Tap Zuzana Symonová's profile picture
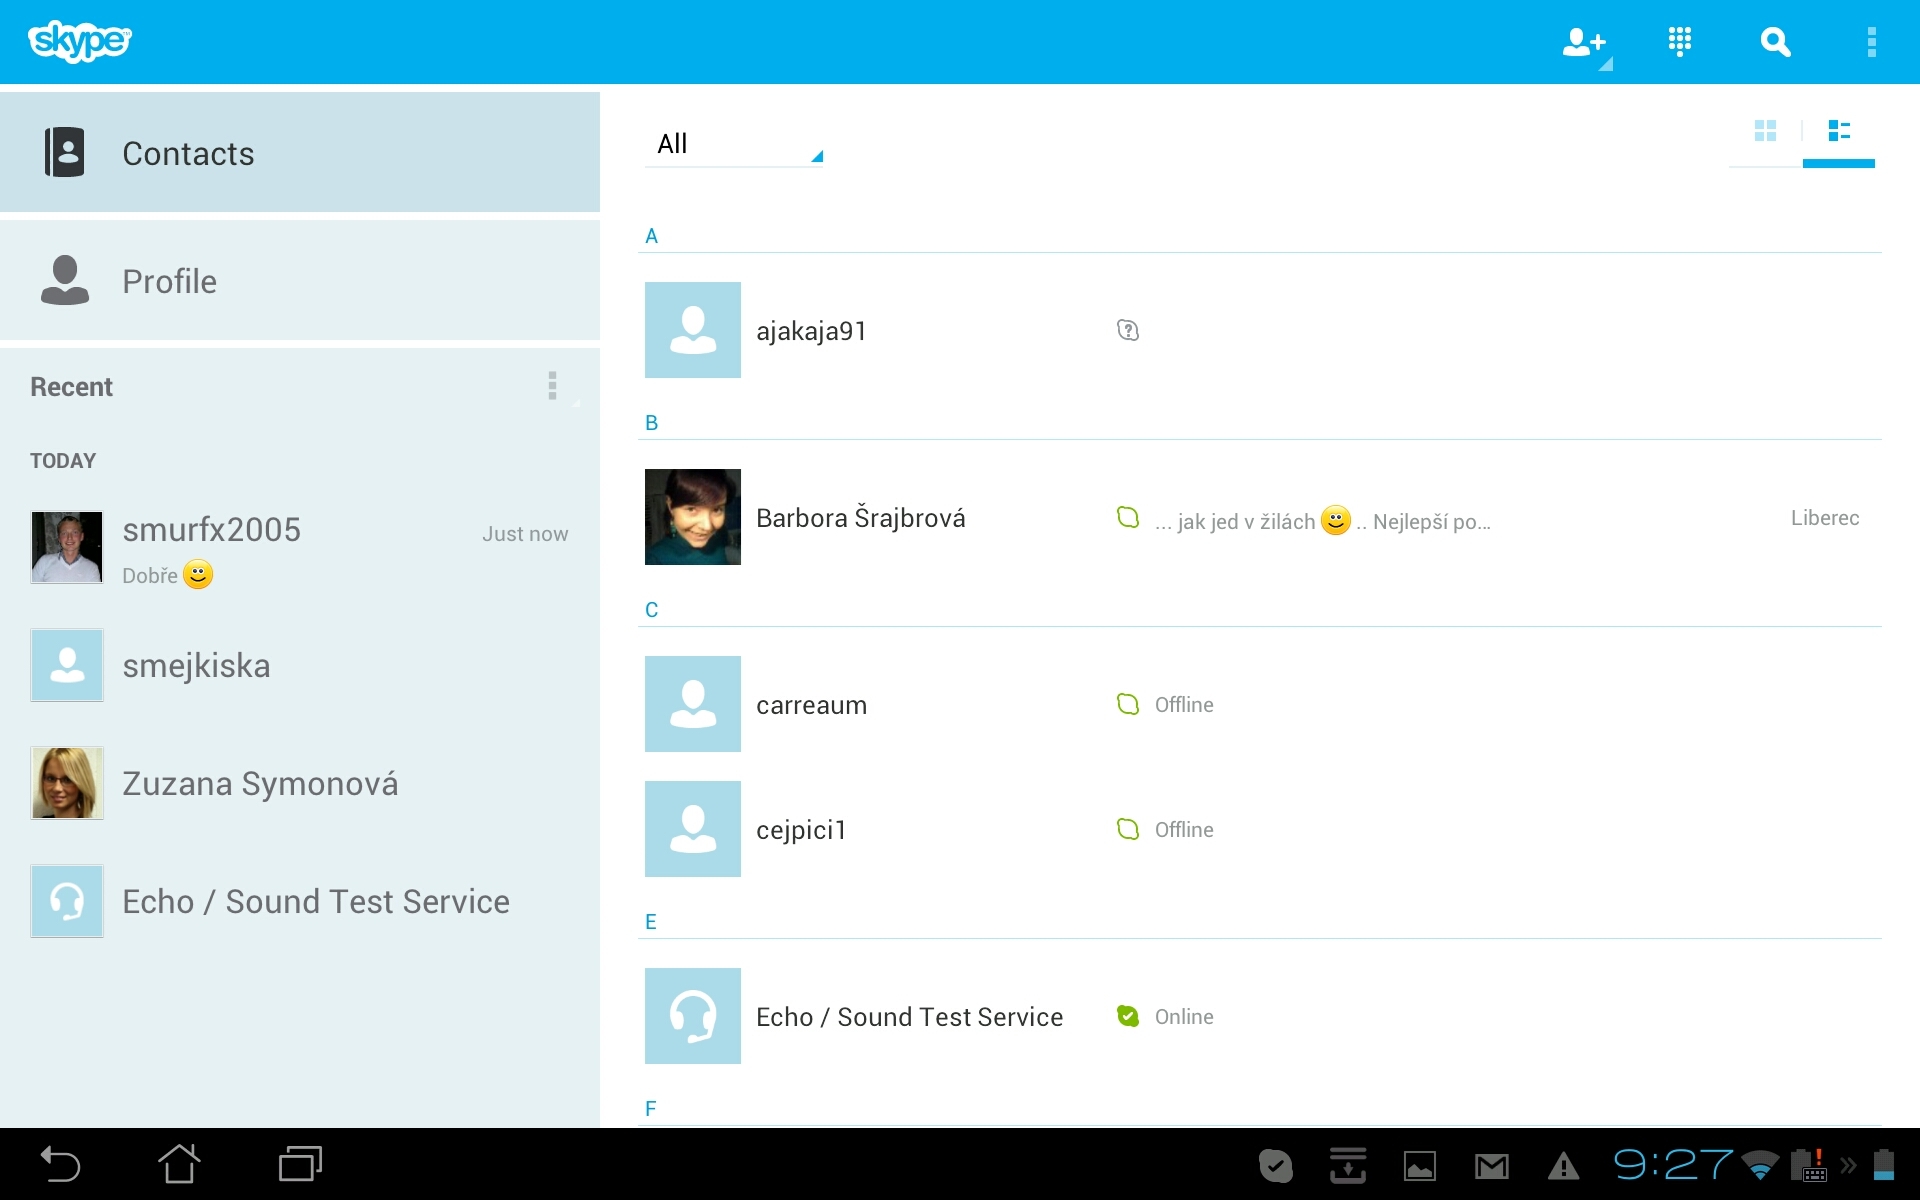Viewport: 1920px width, 1200px height. [66, 782]
